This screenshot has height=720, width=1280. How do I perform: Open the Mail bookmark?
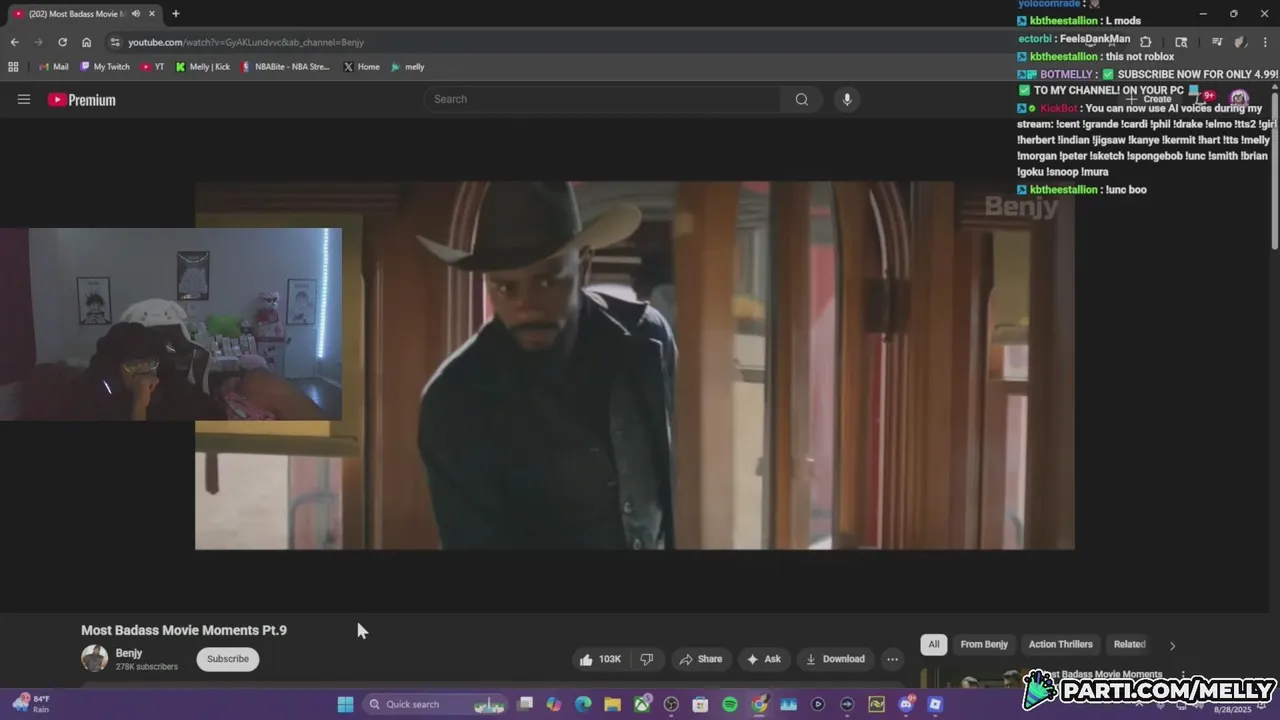click(x=53, y=67)
